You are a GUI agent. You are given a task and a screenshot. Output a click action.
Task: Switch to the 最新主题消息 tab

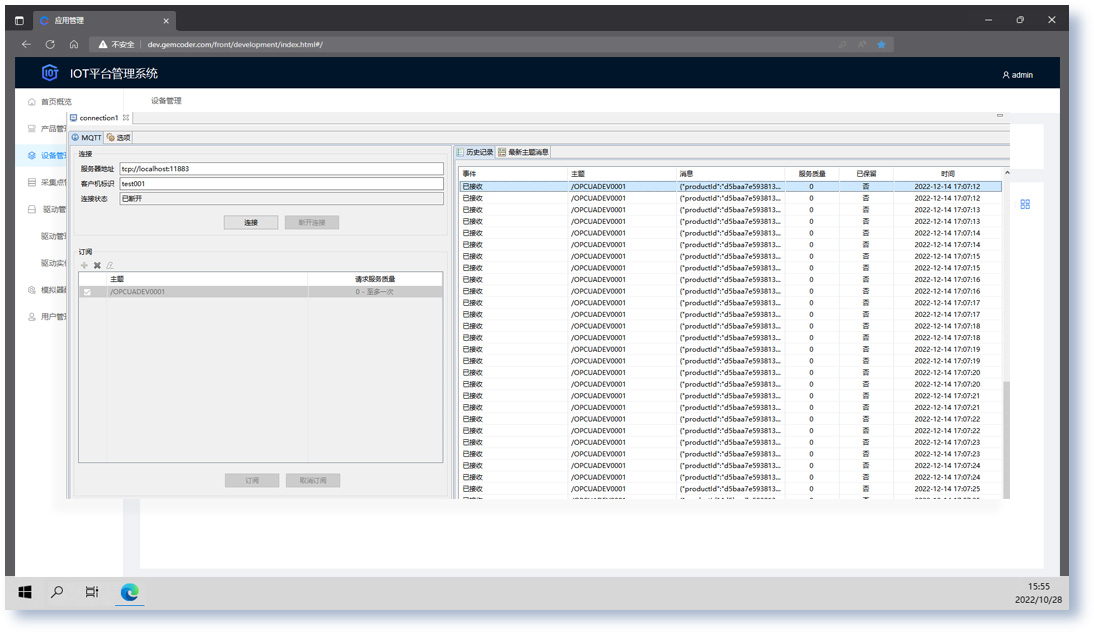[524, 152]
